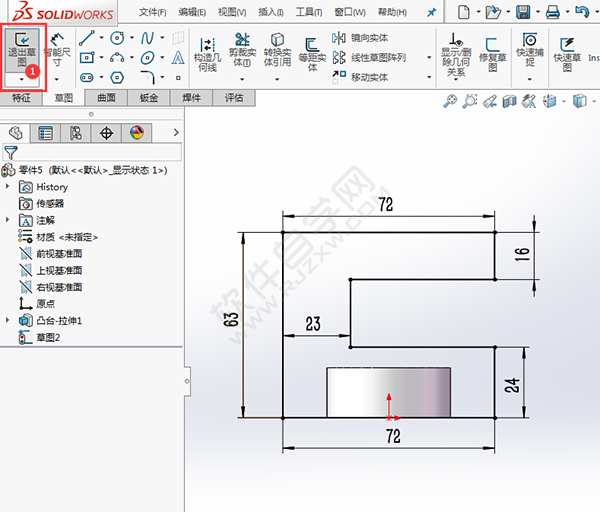Switch to the 钣金 tab

pos(149,98)
